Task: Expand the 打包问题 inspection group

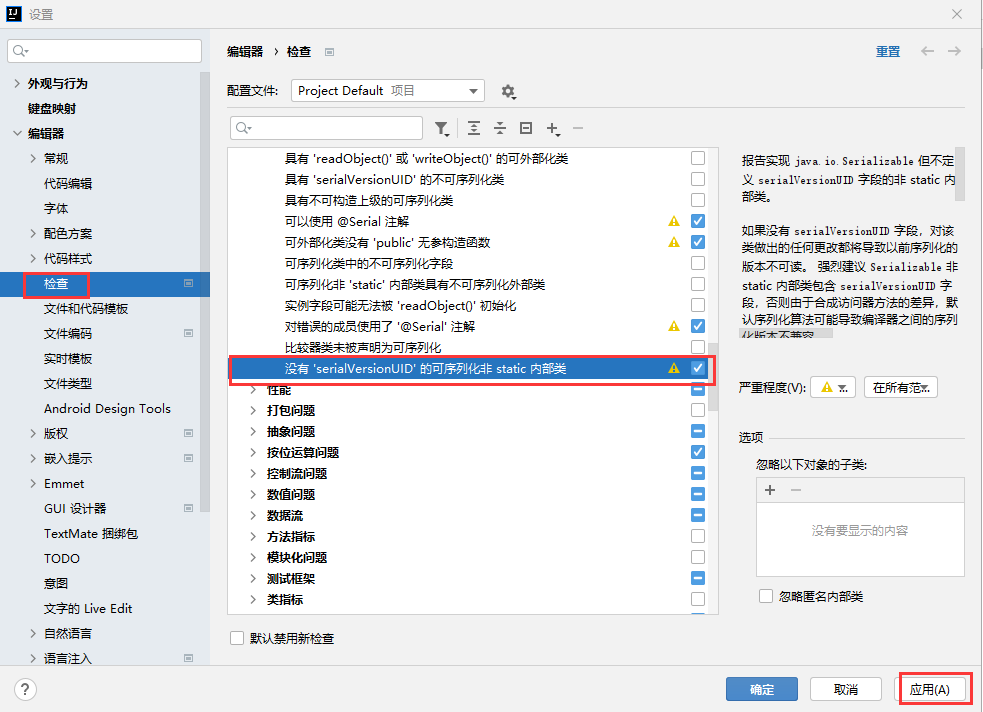Action: click(x=253, y=411)
